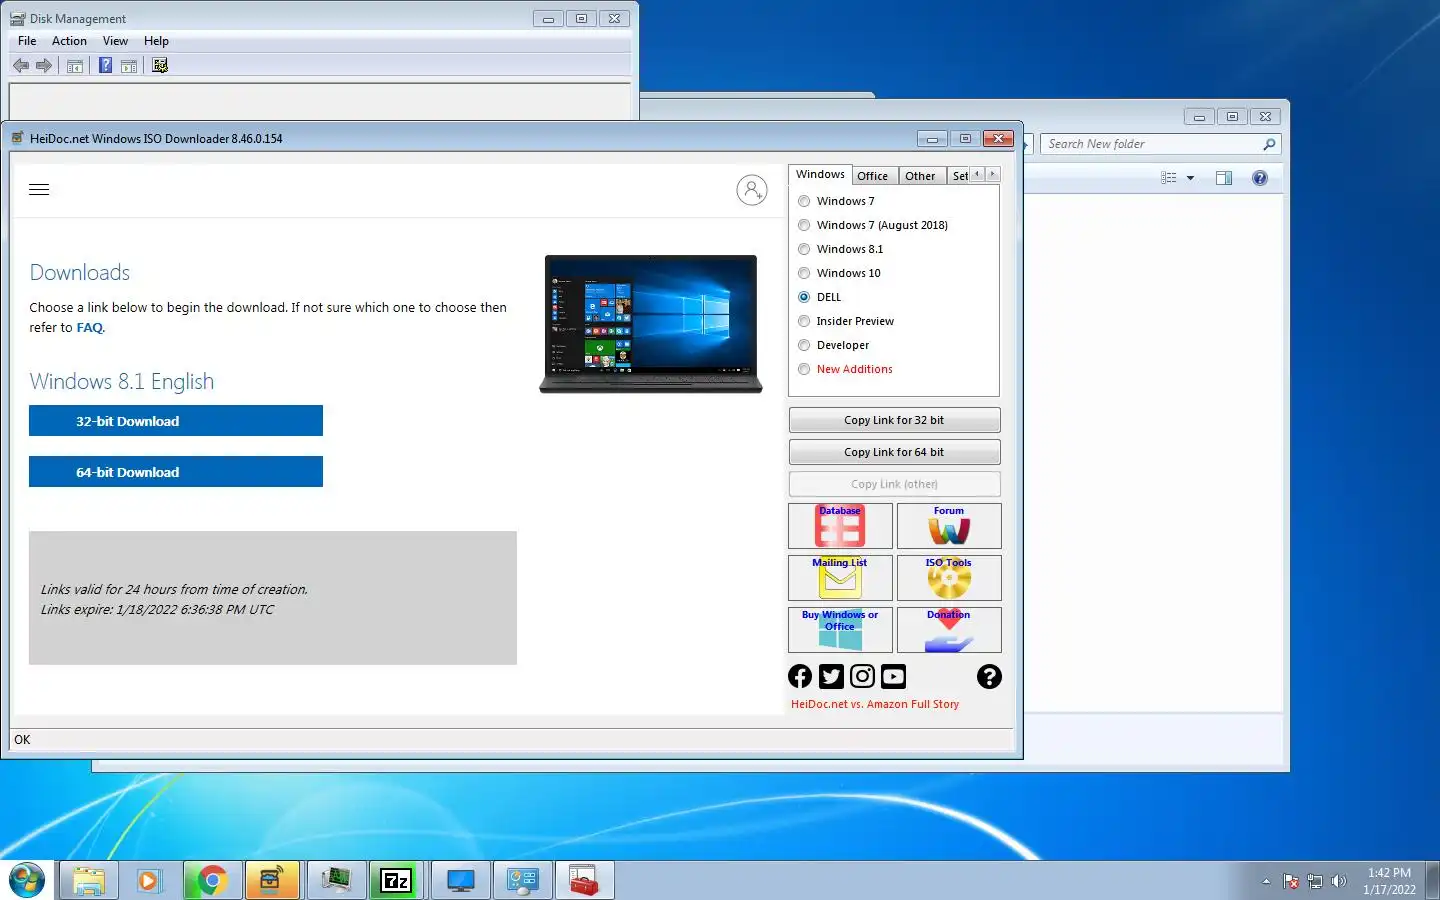This screenshot has height=900, width=1440.
Task: Click Copy Link for 32 bit
Action: 894,420
